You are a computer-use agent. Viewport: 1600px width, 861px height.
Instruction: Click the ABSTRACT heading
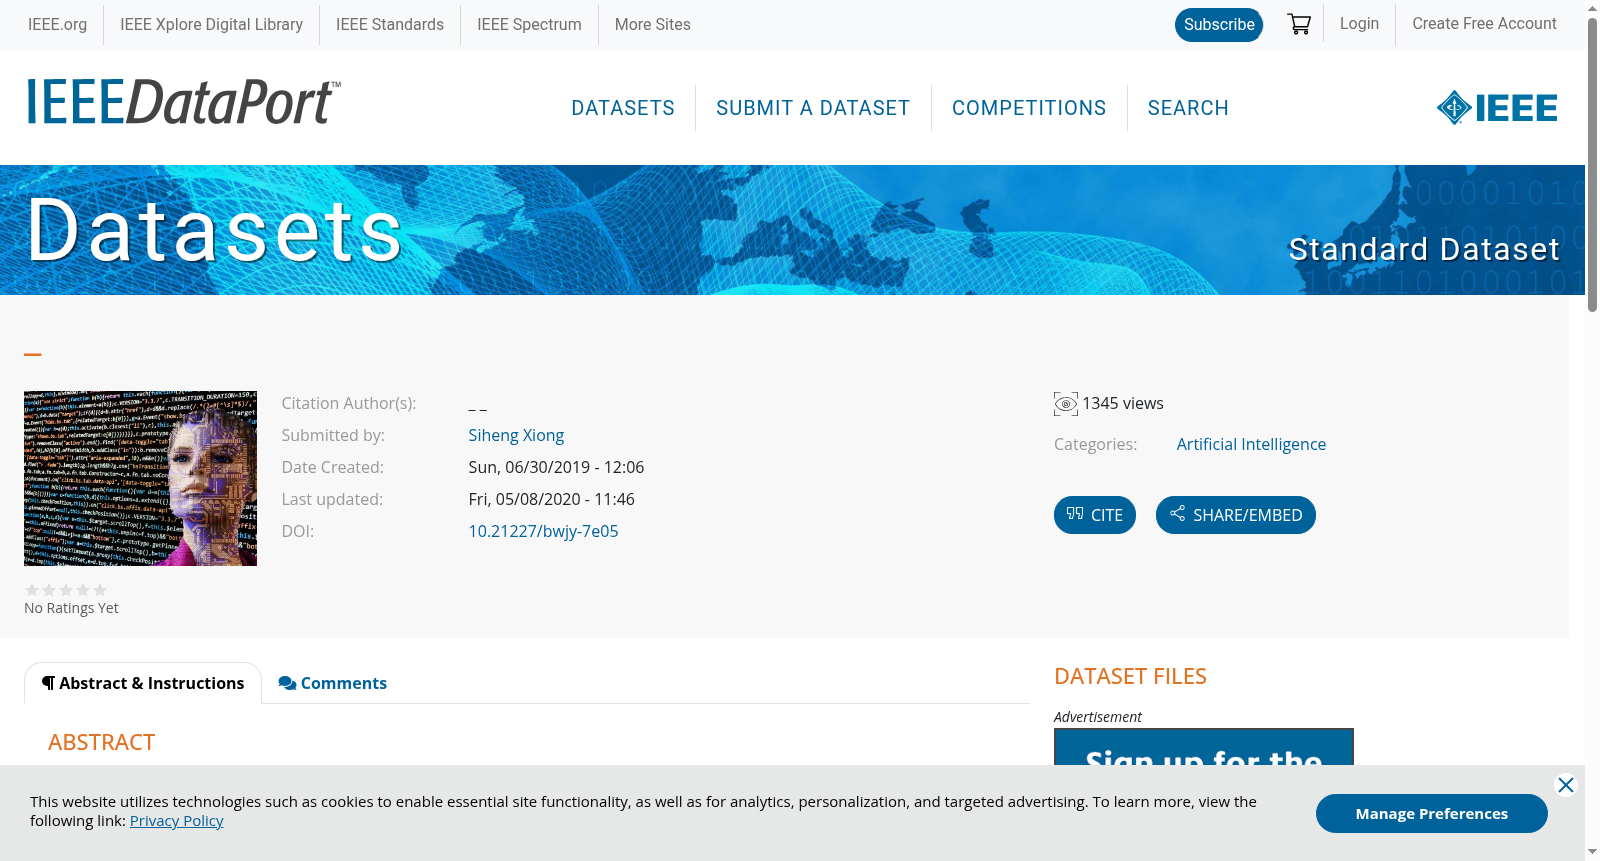101,742
